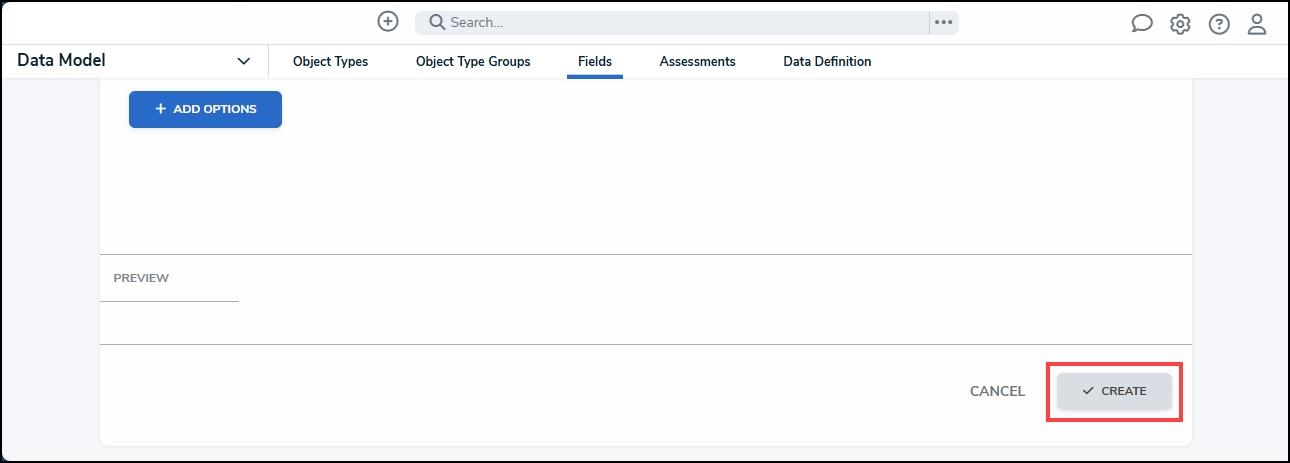The image size is (1290, 463).
Task: Click the quick add plus circle icon
Action: (x=388, y=22)
